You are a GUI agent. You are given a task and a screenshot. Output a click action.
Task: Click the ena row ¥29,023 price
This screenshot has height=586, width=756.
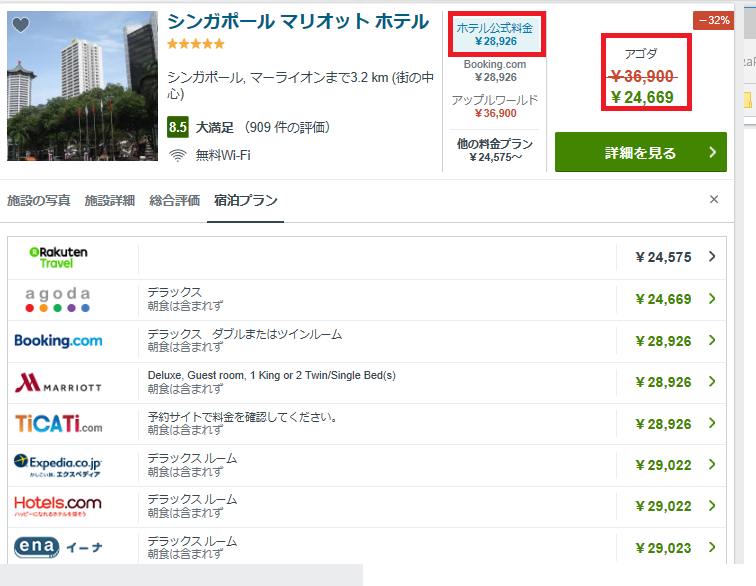pyautogui.click(x=663, y=548)
